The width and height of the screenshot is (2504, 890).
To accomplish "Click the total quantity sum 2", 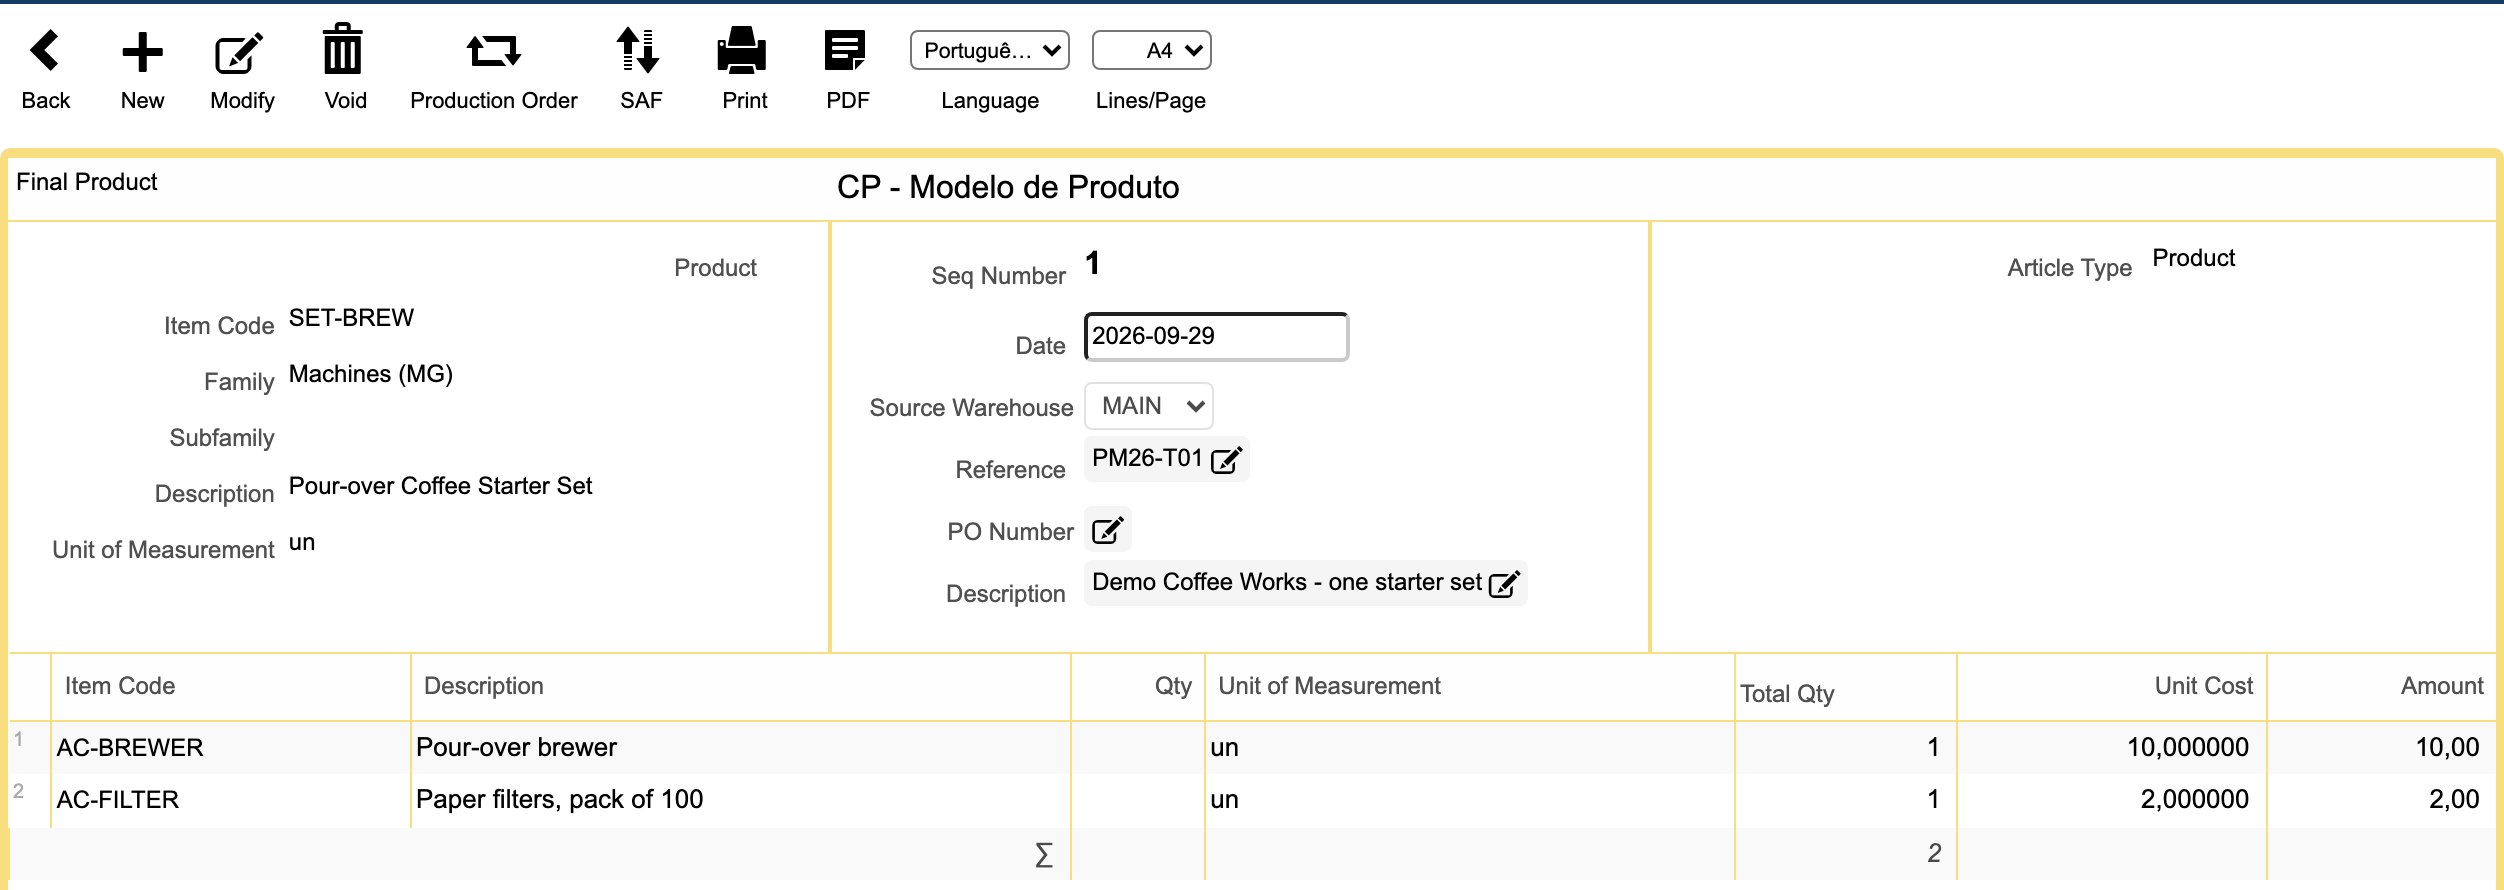I will (x=1934, y=853).
